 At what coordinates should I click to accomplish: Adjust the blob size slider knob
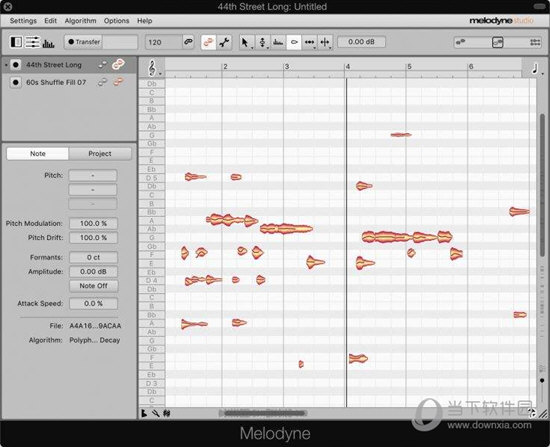click(x=542, y=380)
